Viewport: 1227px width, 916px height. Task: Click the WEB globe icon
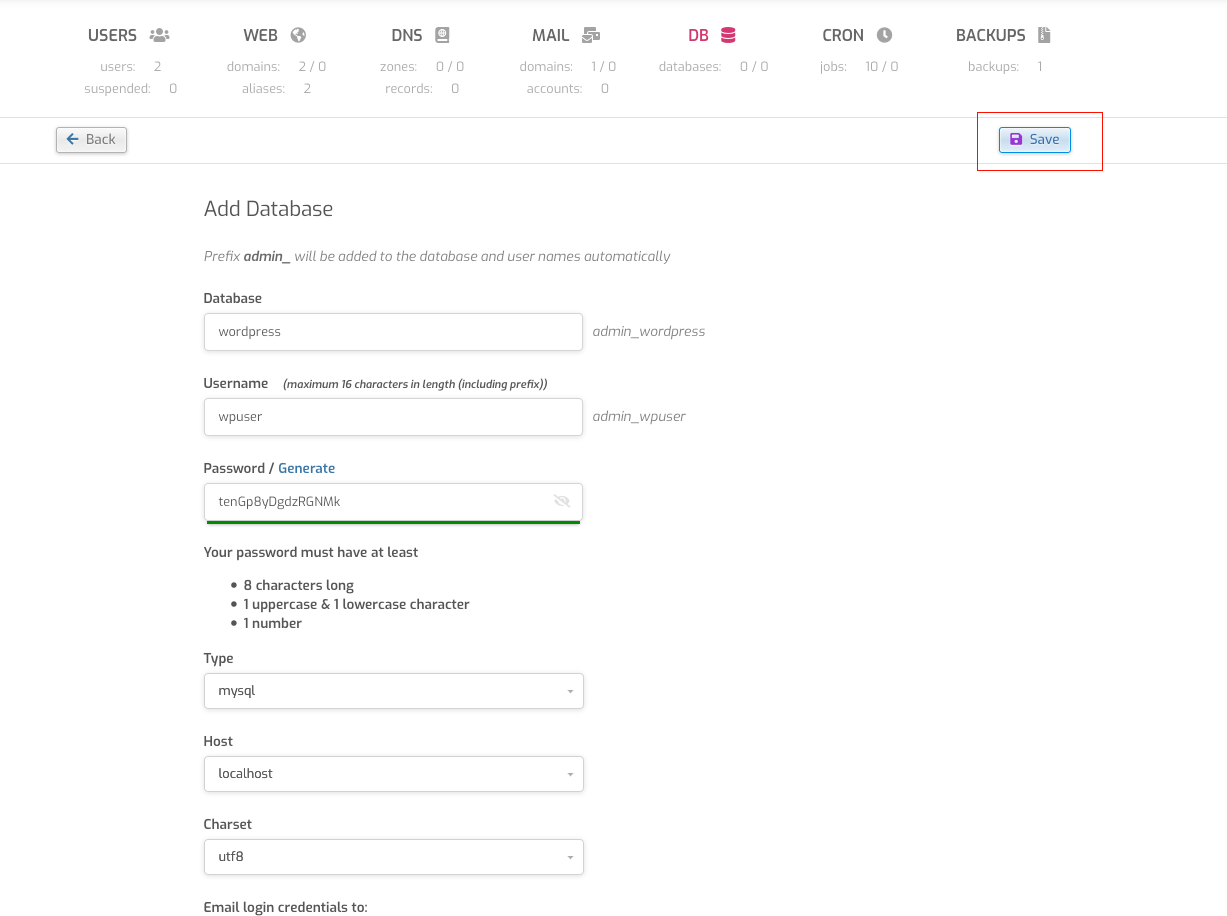point(298,35)
